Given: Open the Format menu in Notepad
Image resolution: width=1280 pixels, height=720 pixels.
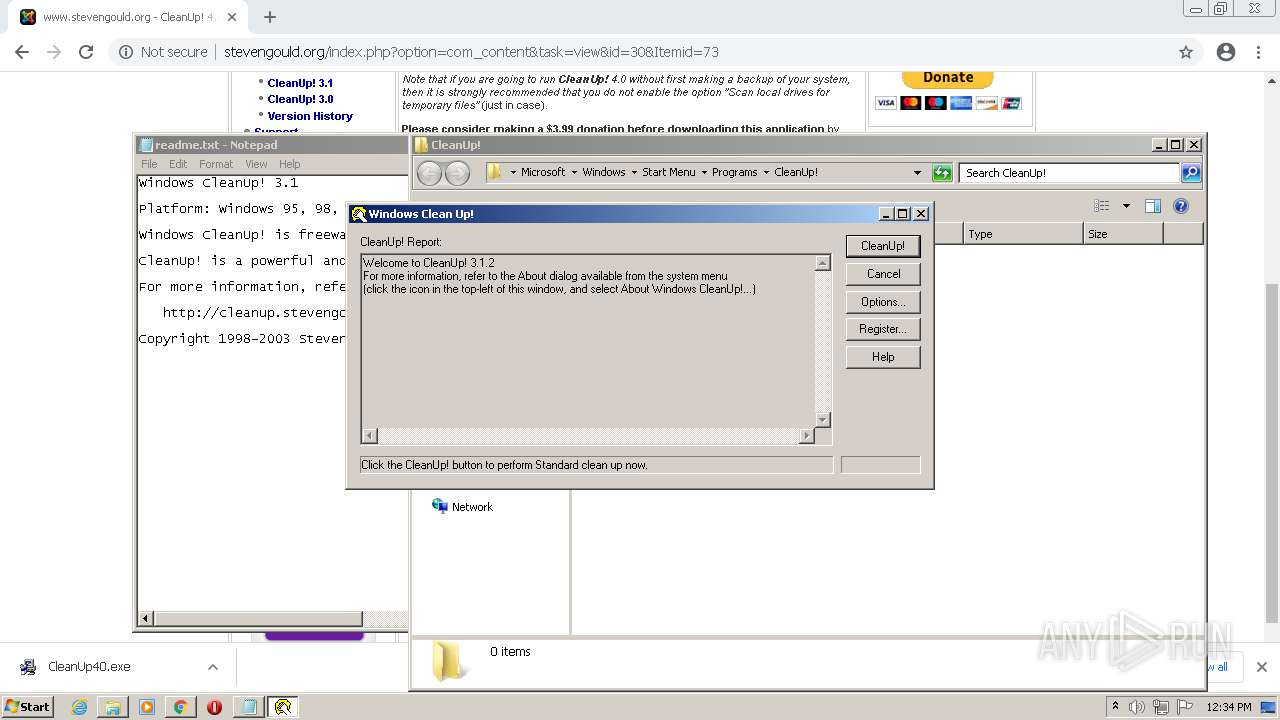Looking at the screenshot, I should pos(216,164).
